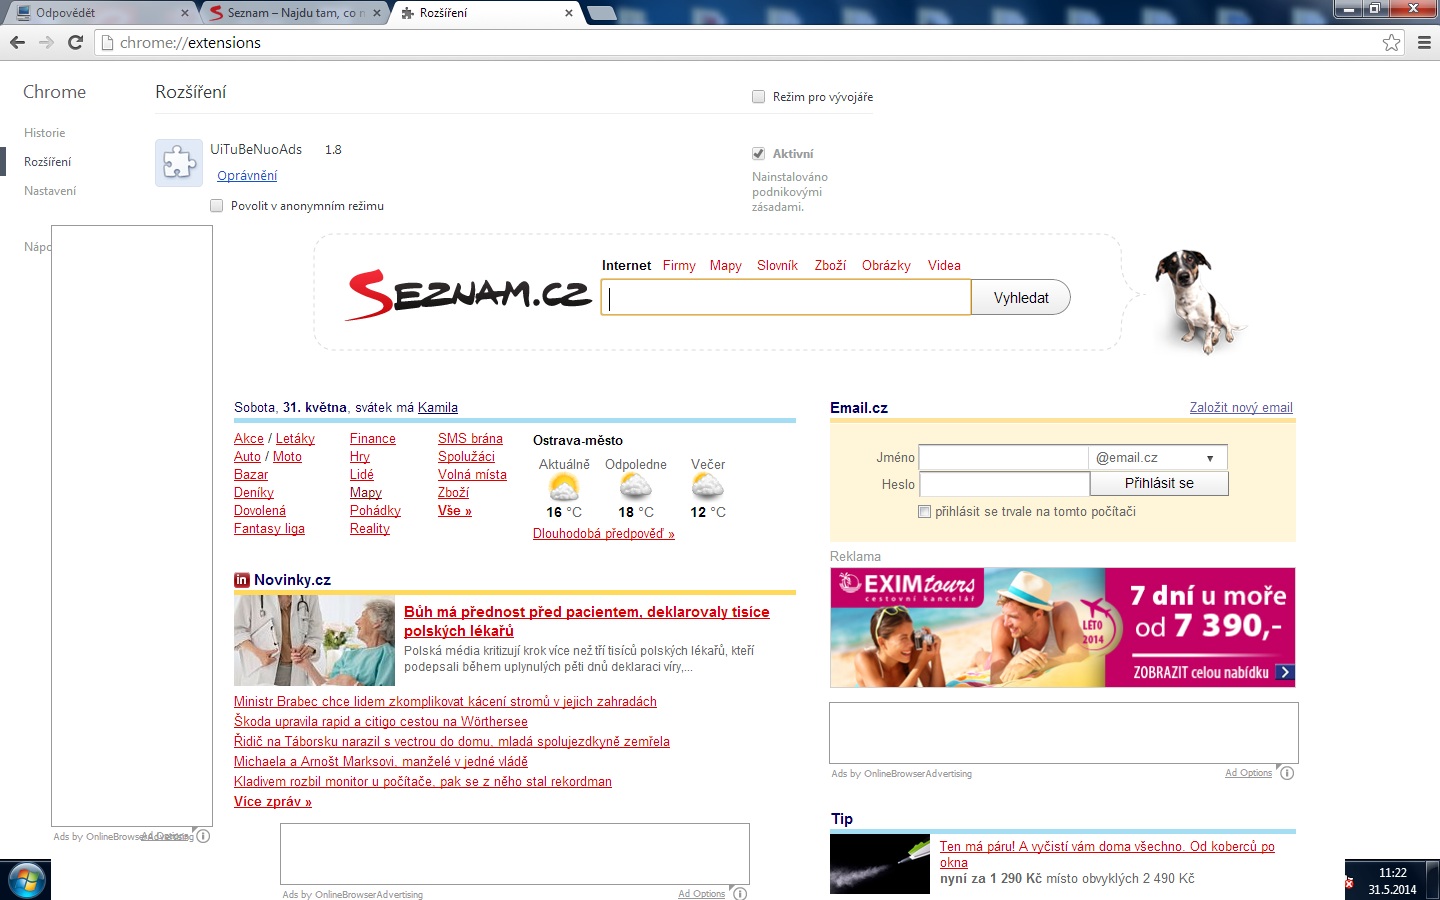Open the Vše » services link
1440x900 pixels.
click(454, 511)
